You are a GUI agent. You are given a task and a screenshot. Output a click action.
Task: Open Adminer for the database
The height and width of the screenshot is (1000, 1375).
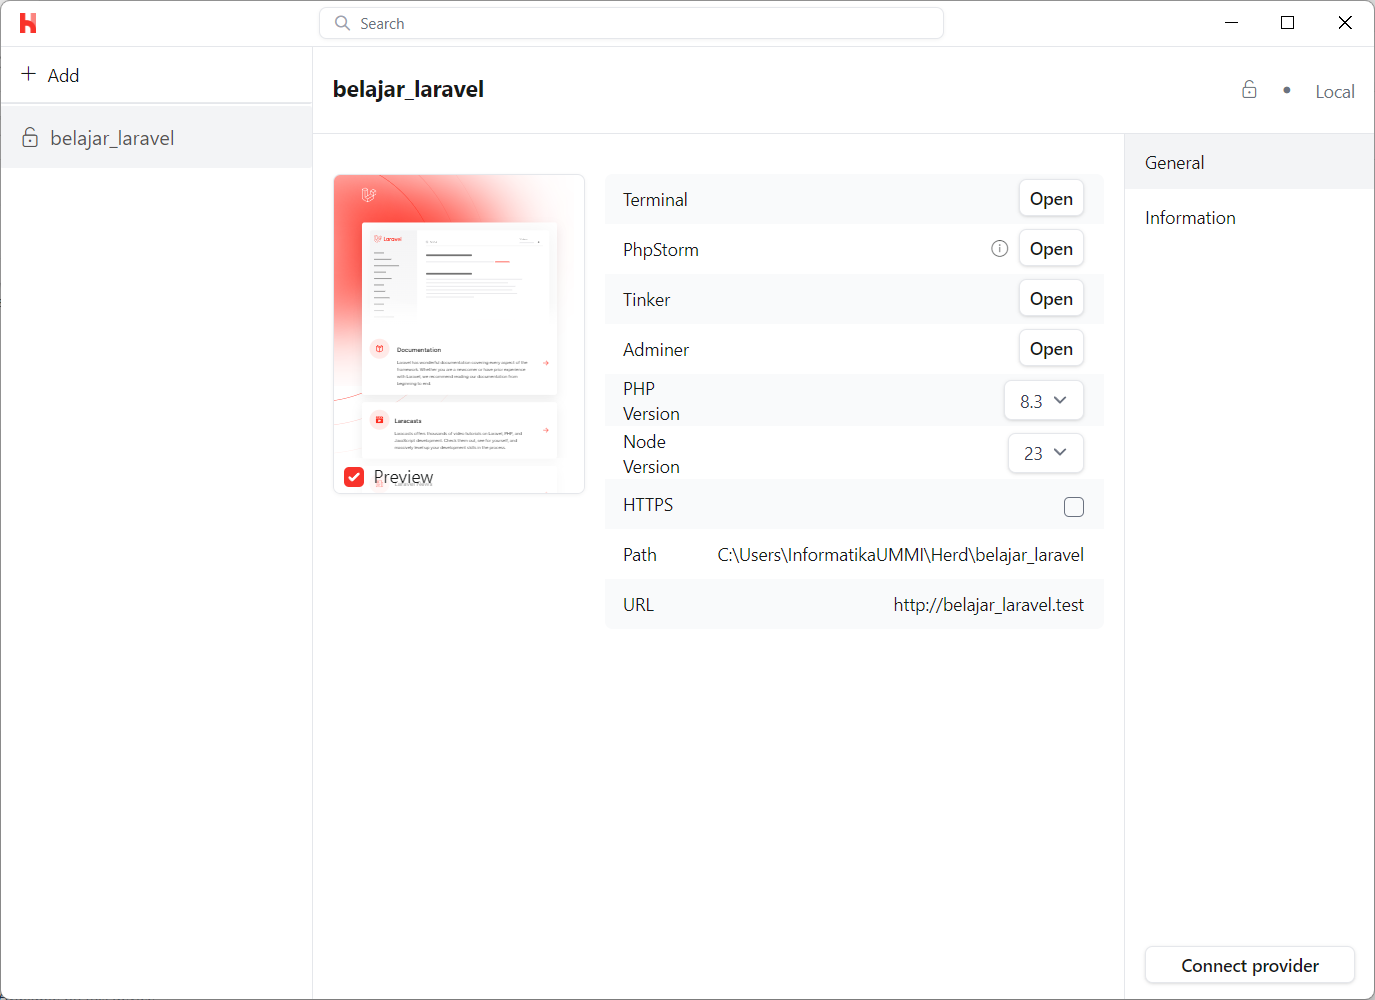coord(1051,348)
